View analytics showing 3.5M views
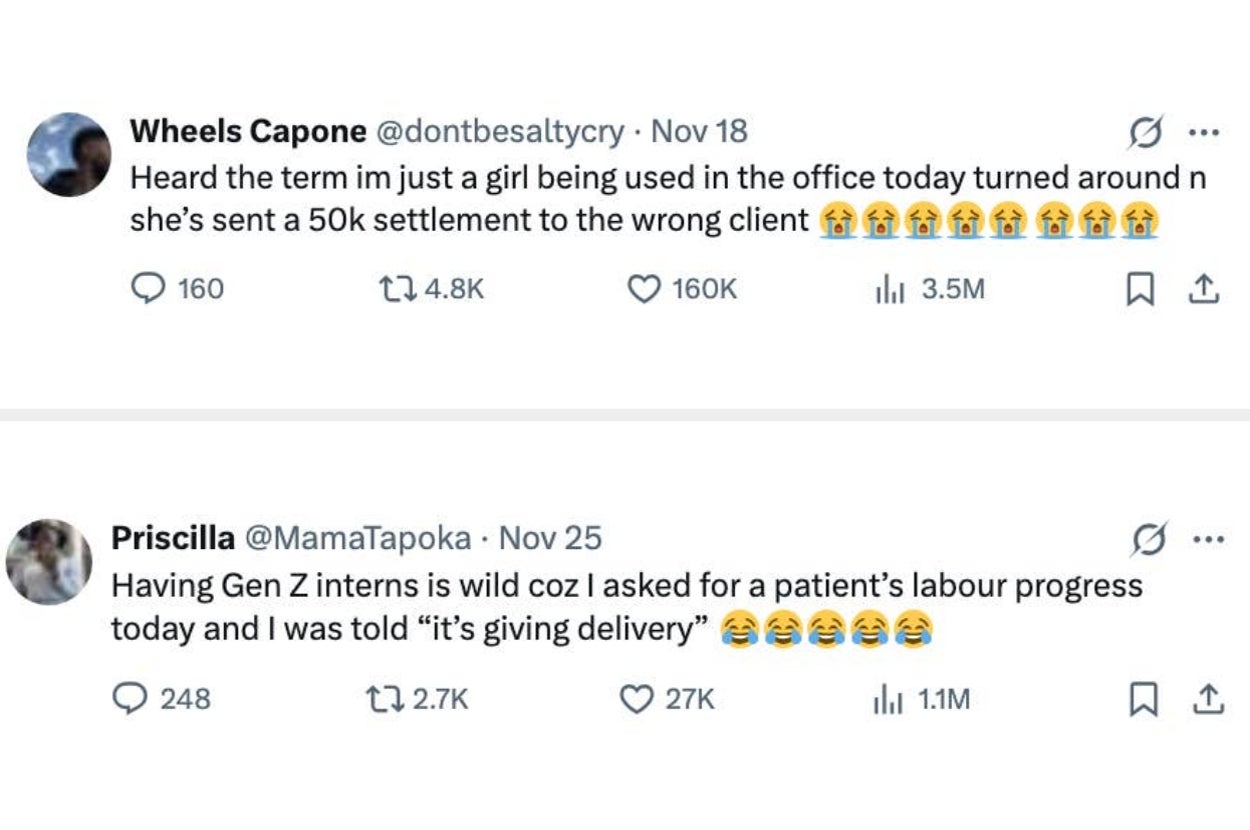Screen dimensions: 1250x830 tap(888, 289)
